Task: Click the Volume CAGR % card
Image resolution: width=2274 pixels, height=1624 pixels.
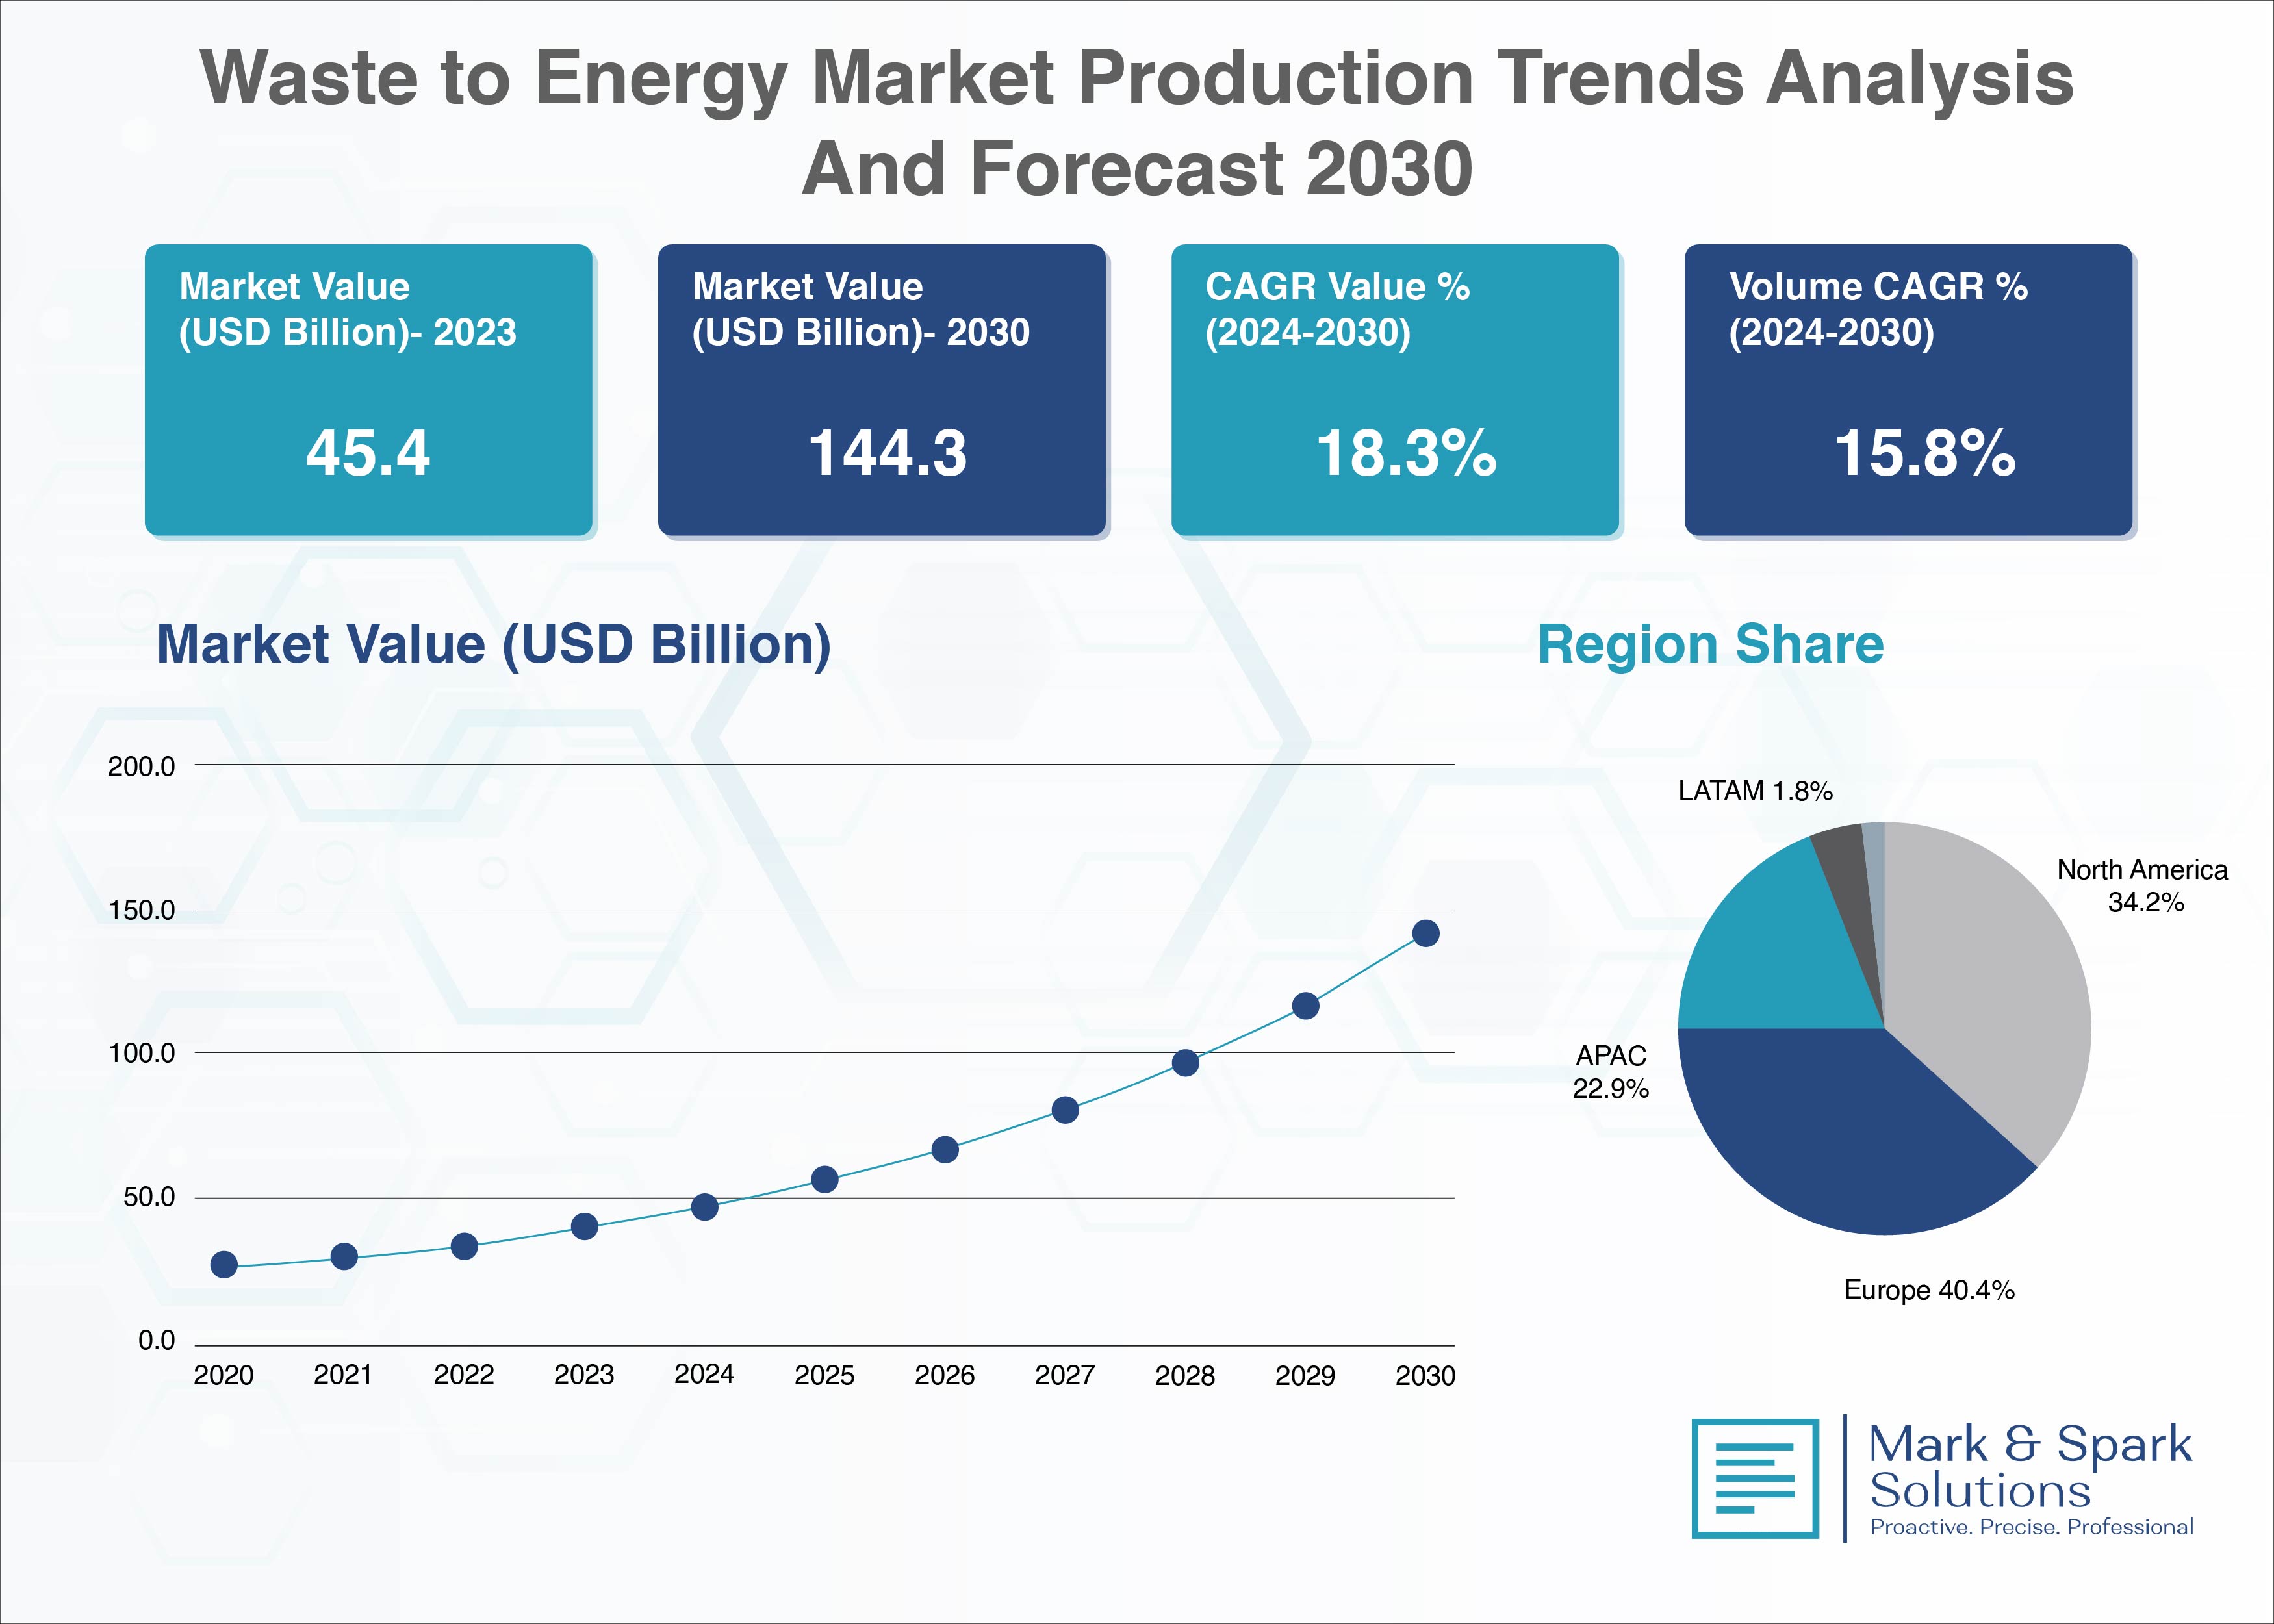Action: coord(1909,390)
